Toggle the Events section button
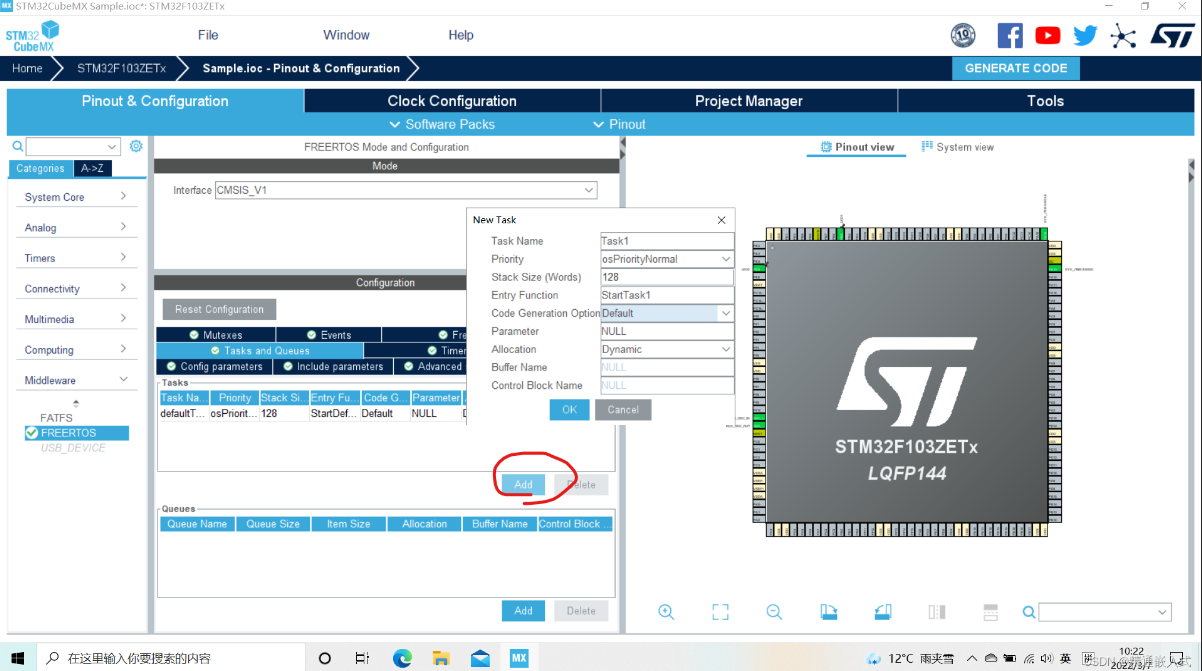This screenshot has height=671, width=1202. pyautogui.click(x=327, y=334)
